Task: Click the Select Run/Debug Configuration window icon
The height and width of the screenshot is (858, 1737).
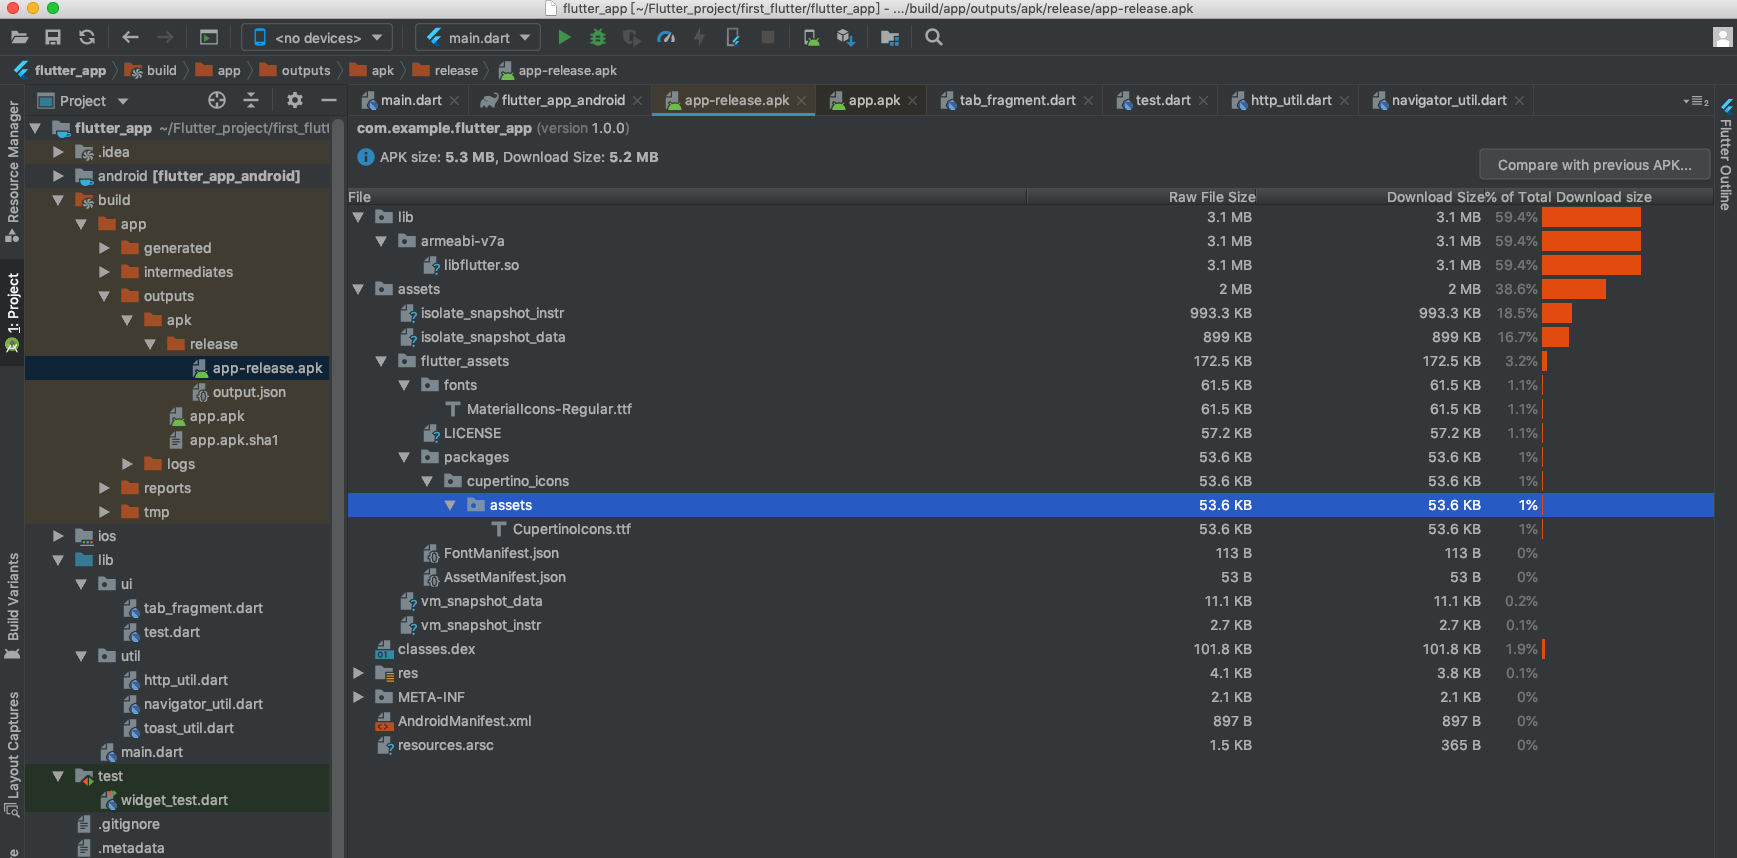Action: [209, 38]
